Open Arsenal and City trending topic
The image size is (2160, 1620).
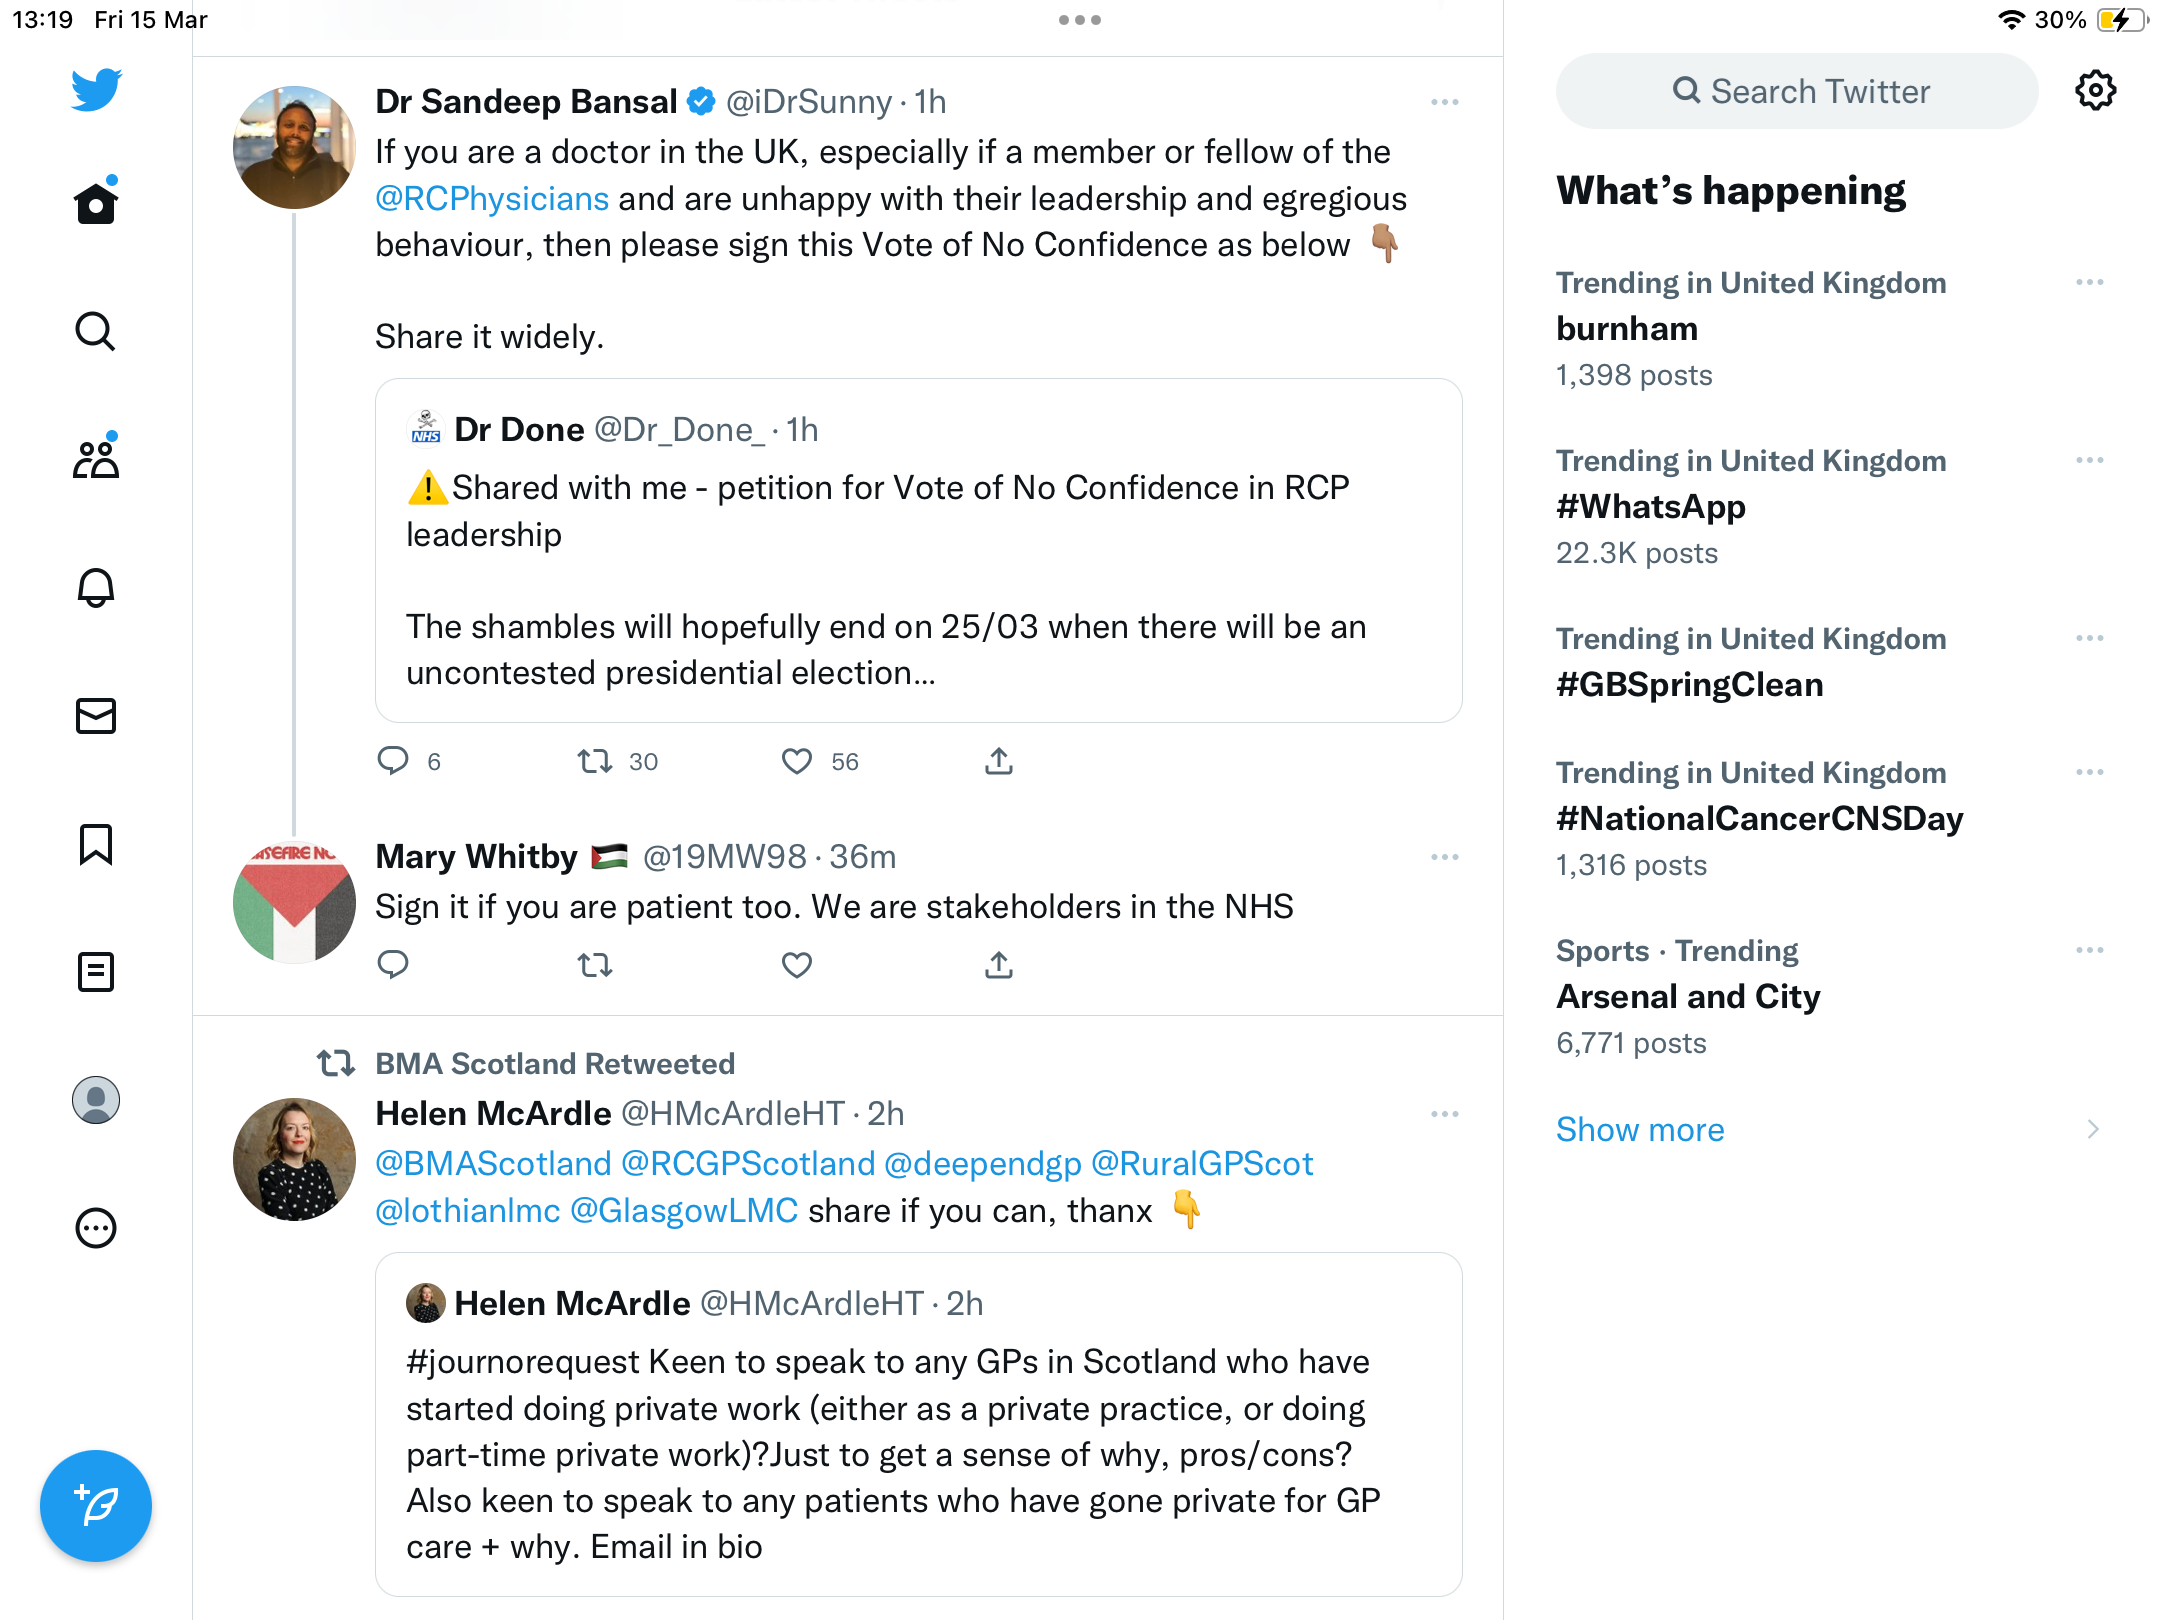pyautogui.click(x=1688, y=997)
